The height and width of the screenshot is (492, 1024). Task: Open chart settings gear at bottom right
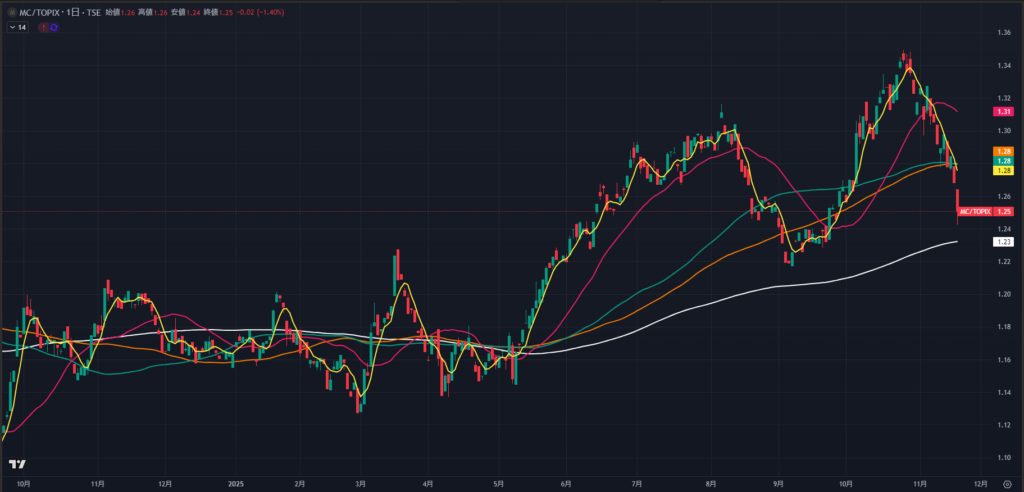(1007, 482)
